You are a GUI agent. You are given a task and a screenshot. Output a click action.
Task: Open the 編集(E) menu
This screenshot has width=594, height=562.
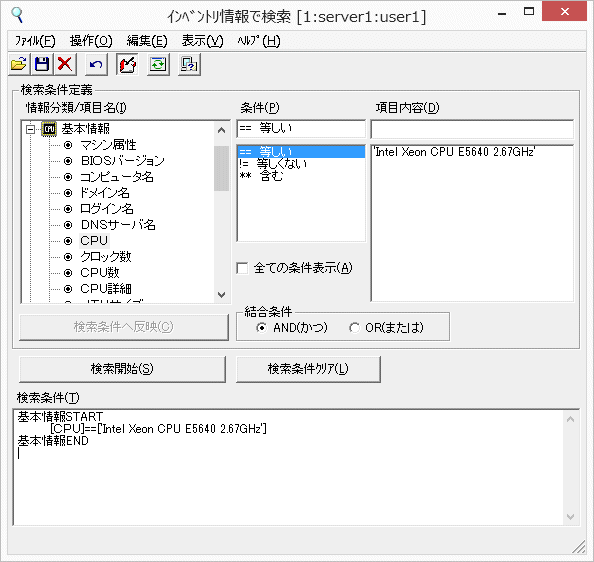[x=147, y=41]
